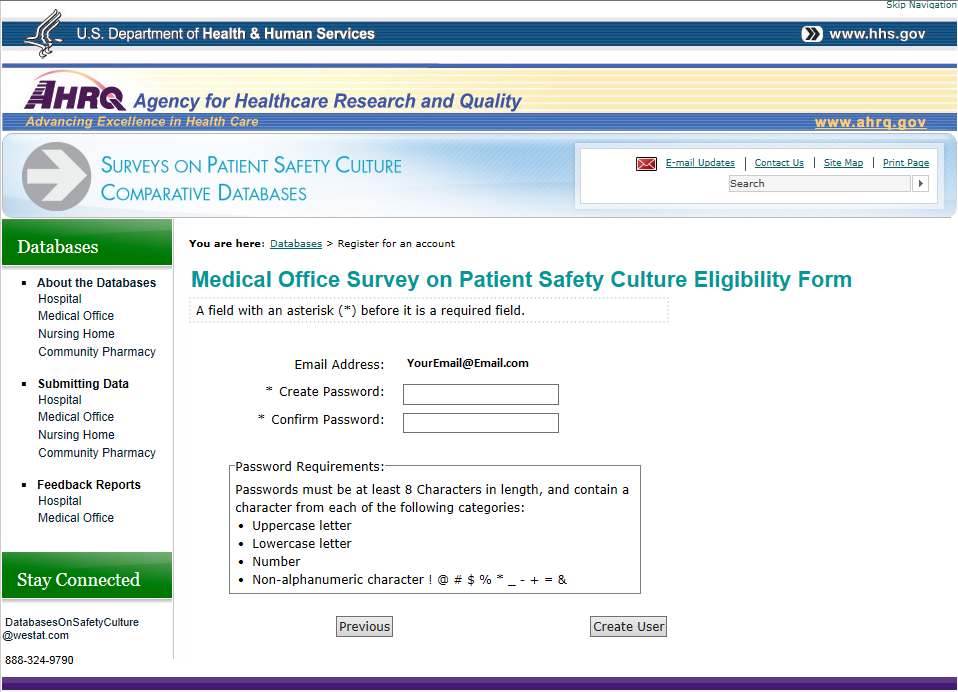
Task: Click the Create User button
Action: 628,627
